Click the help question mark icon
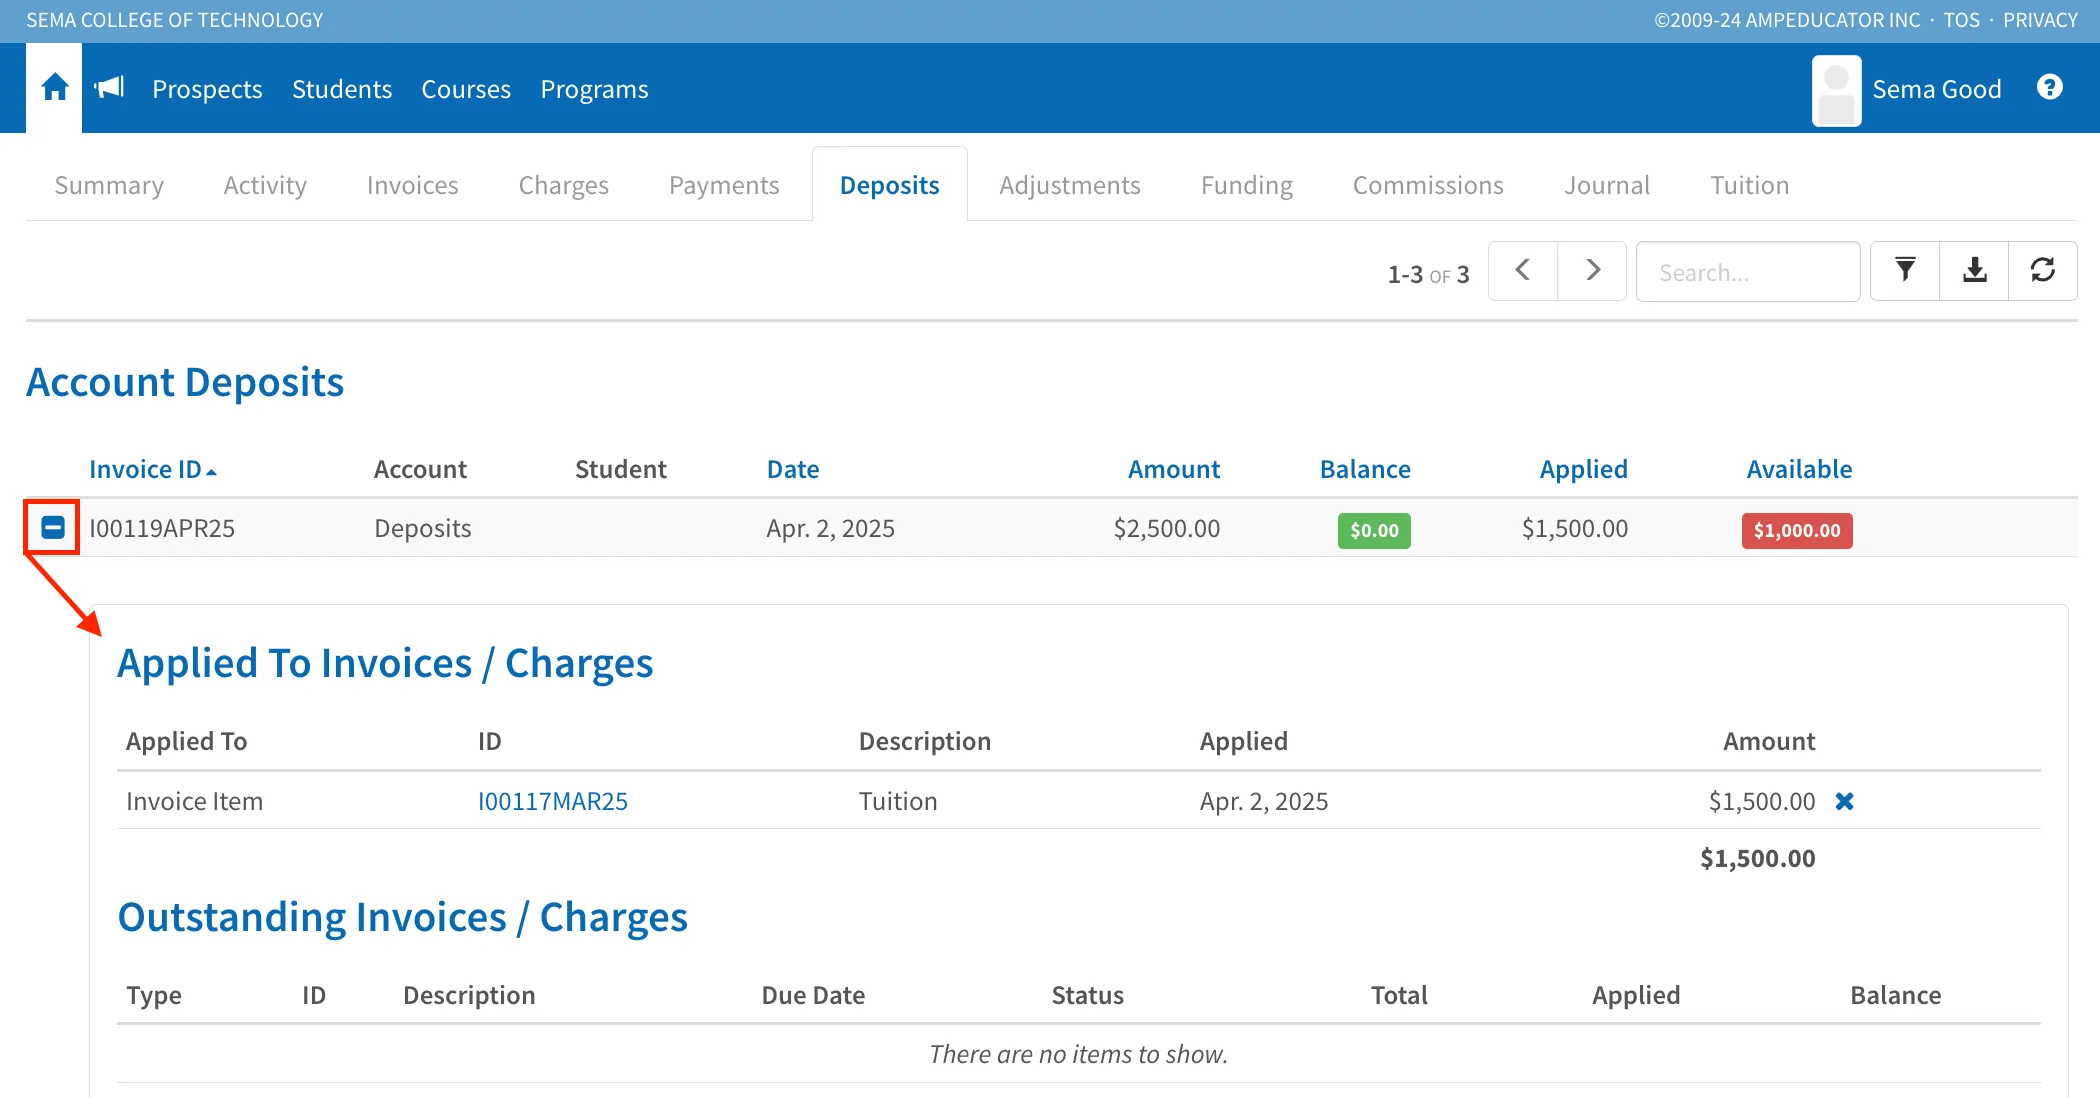The image size is (2100, 1098). click(x=2049, y=88)
